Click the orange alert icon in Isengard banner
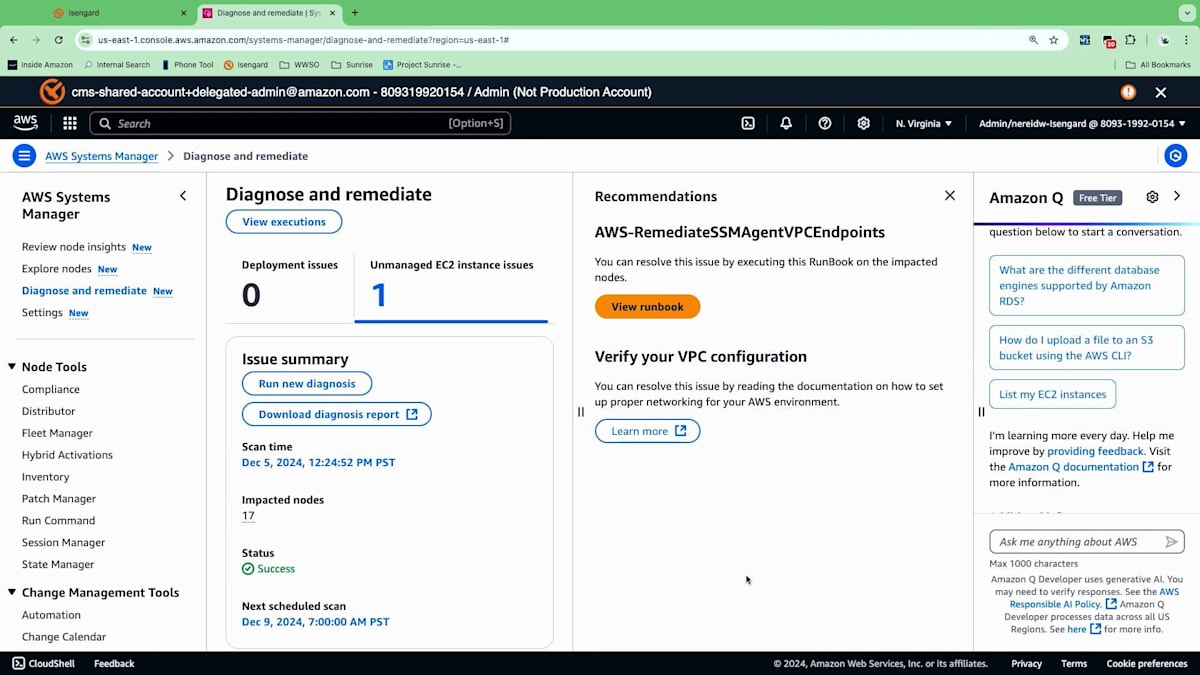Viewport: 1200px width, 675px height. [x=1128, y=92]
